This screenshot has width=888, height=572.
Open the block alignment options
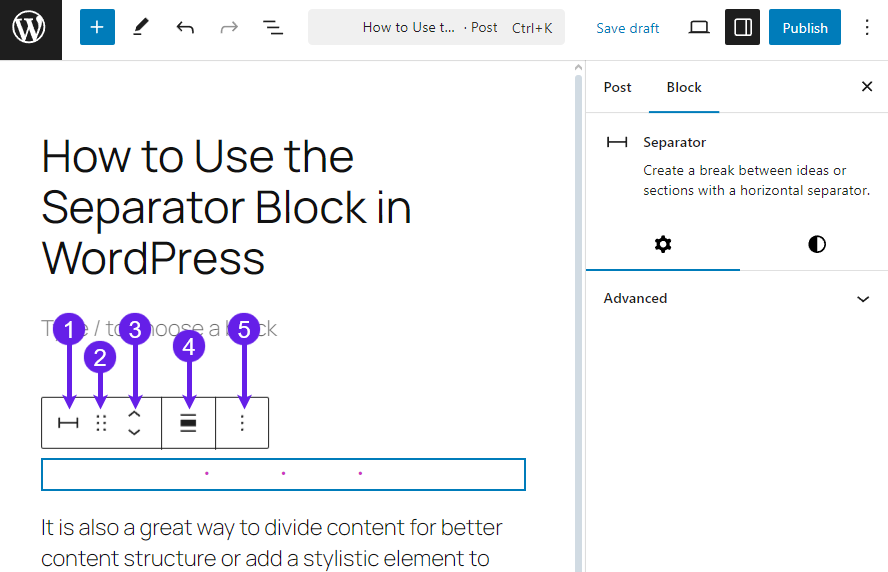188,423
